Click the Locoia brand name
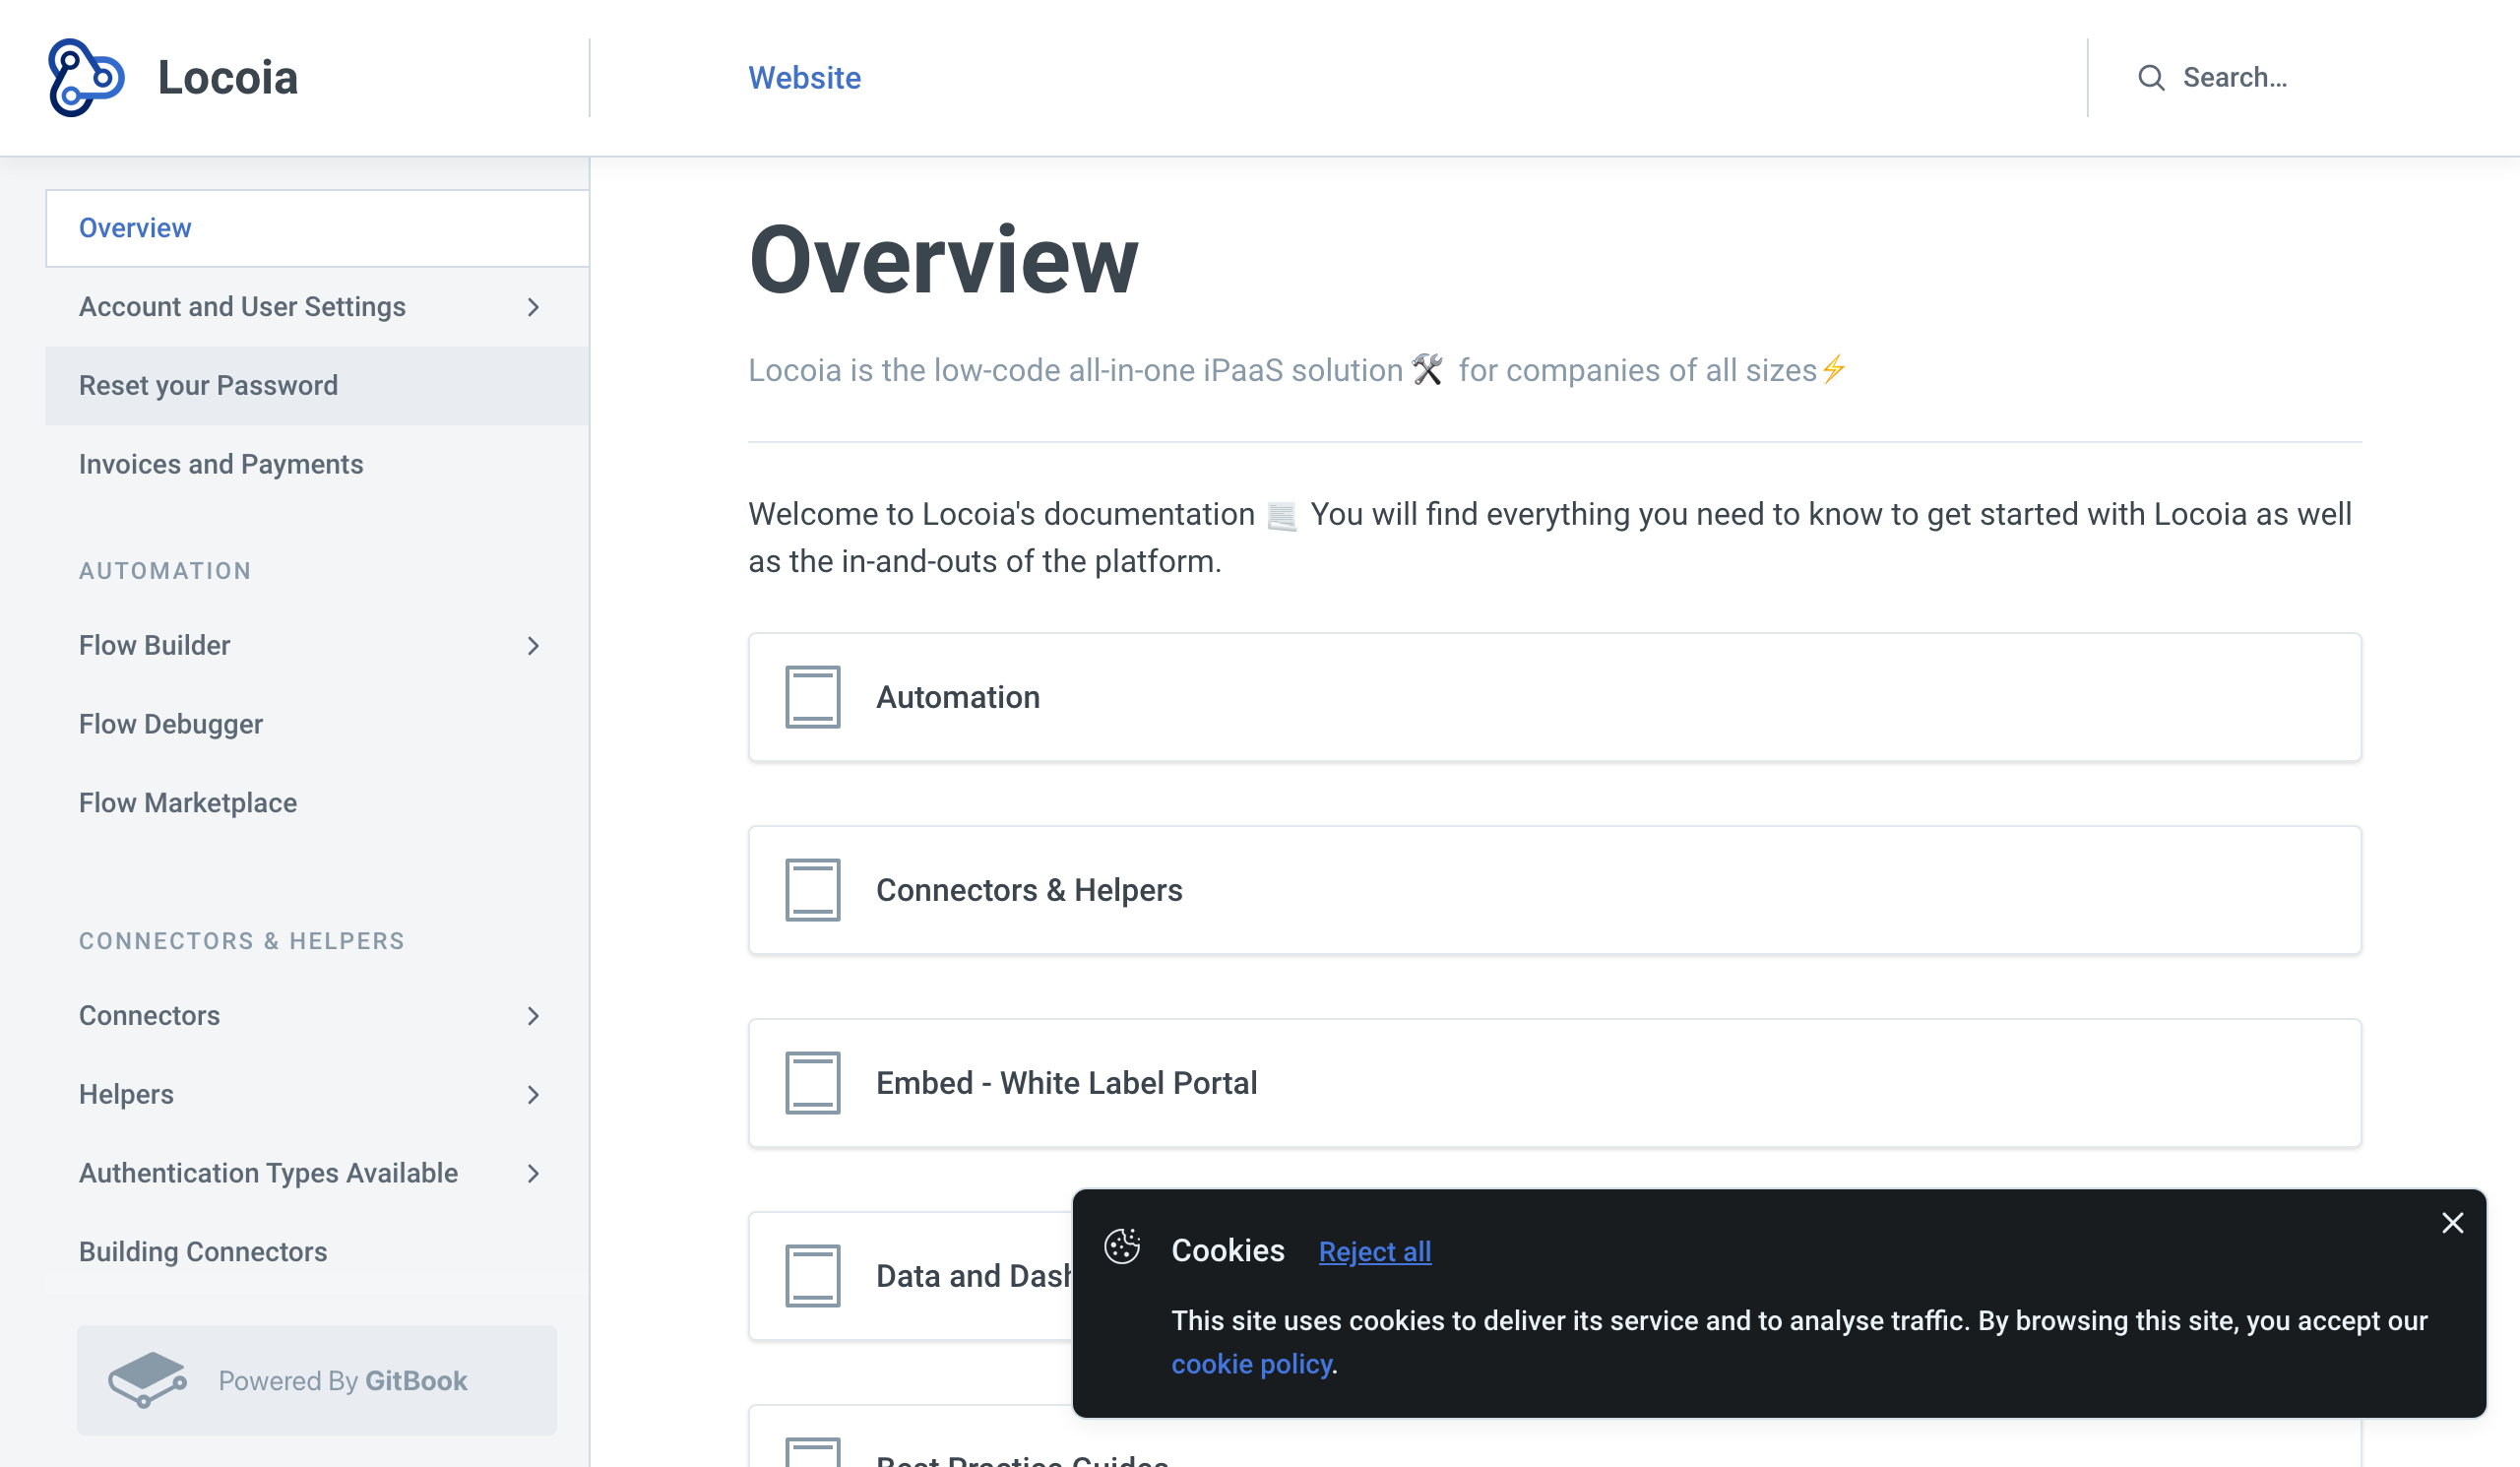The image size is (2520, 1467). pyautogui.click(x=228, y=78)
